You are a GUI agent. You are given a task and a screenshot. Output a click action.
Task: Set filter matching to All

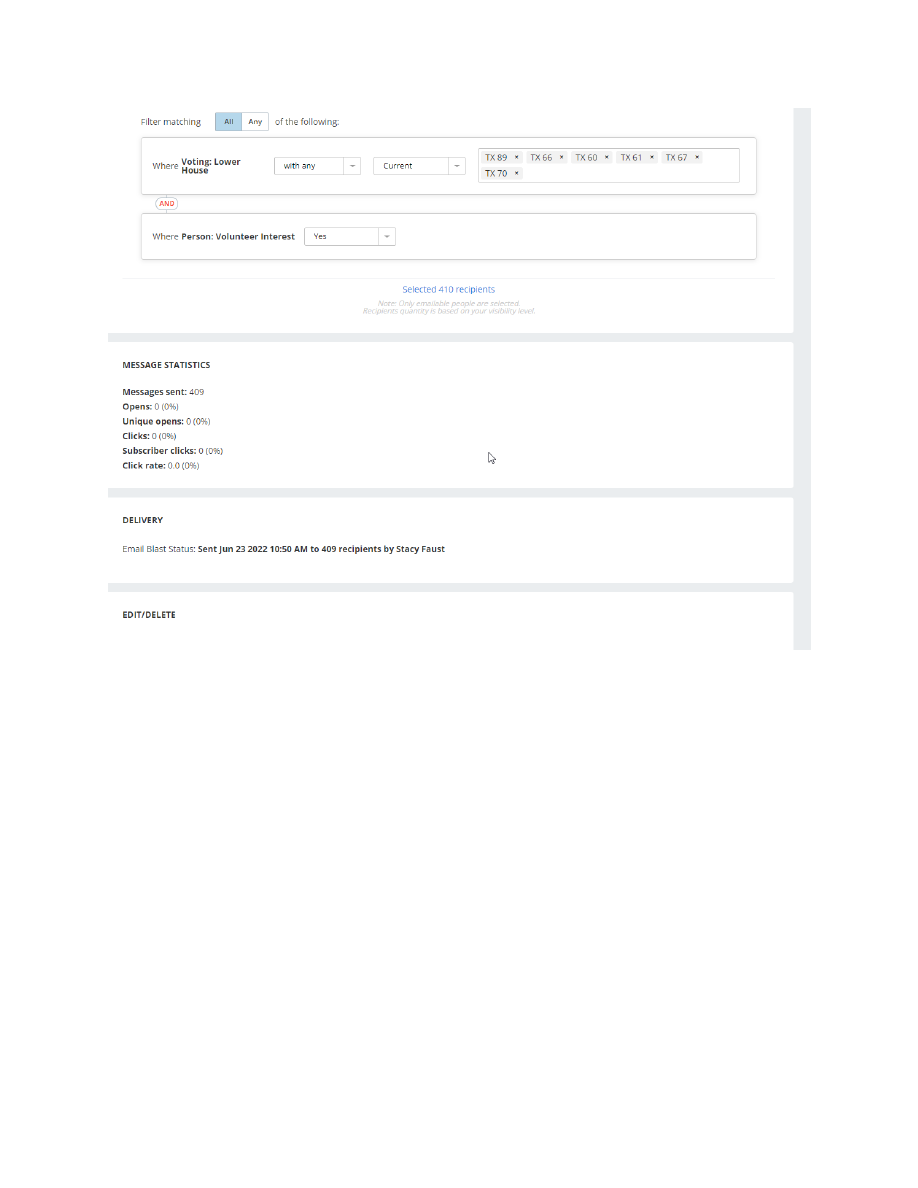[x=228, y=122]
